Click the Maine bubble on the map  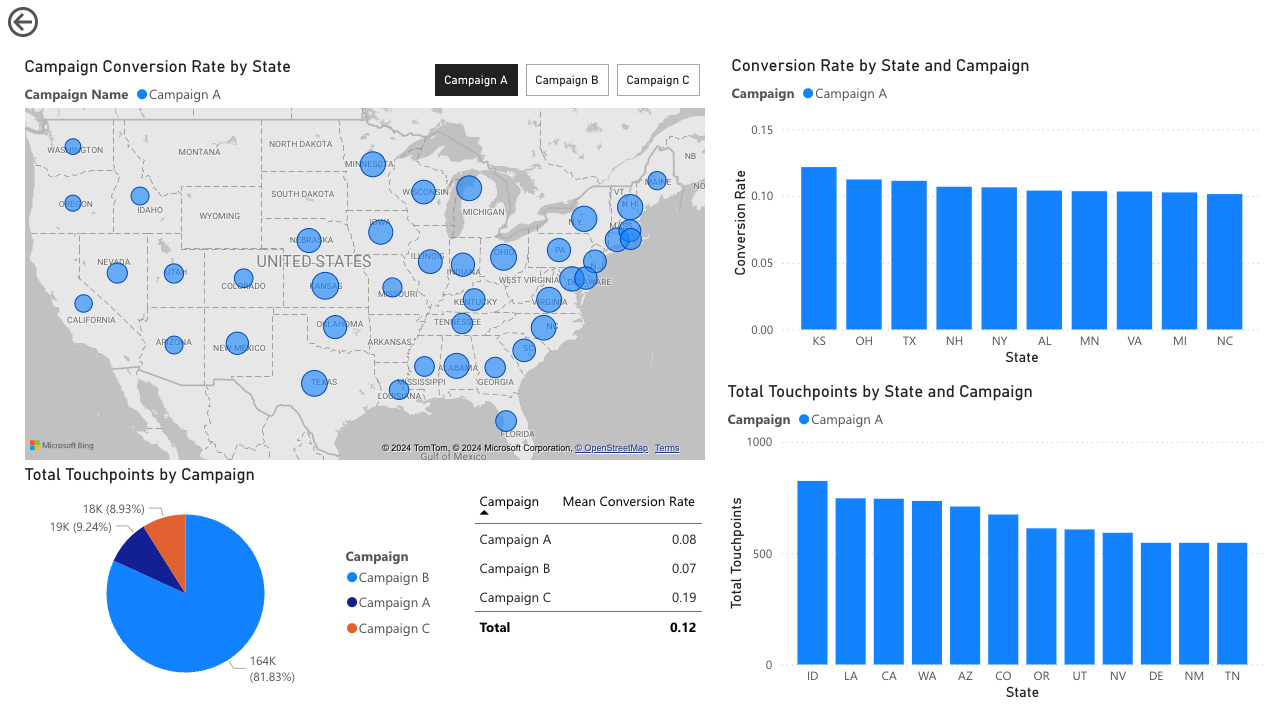click(x=657, y=181)
